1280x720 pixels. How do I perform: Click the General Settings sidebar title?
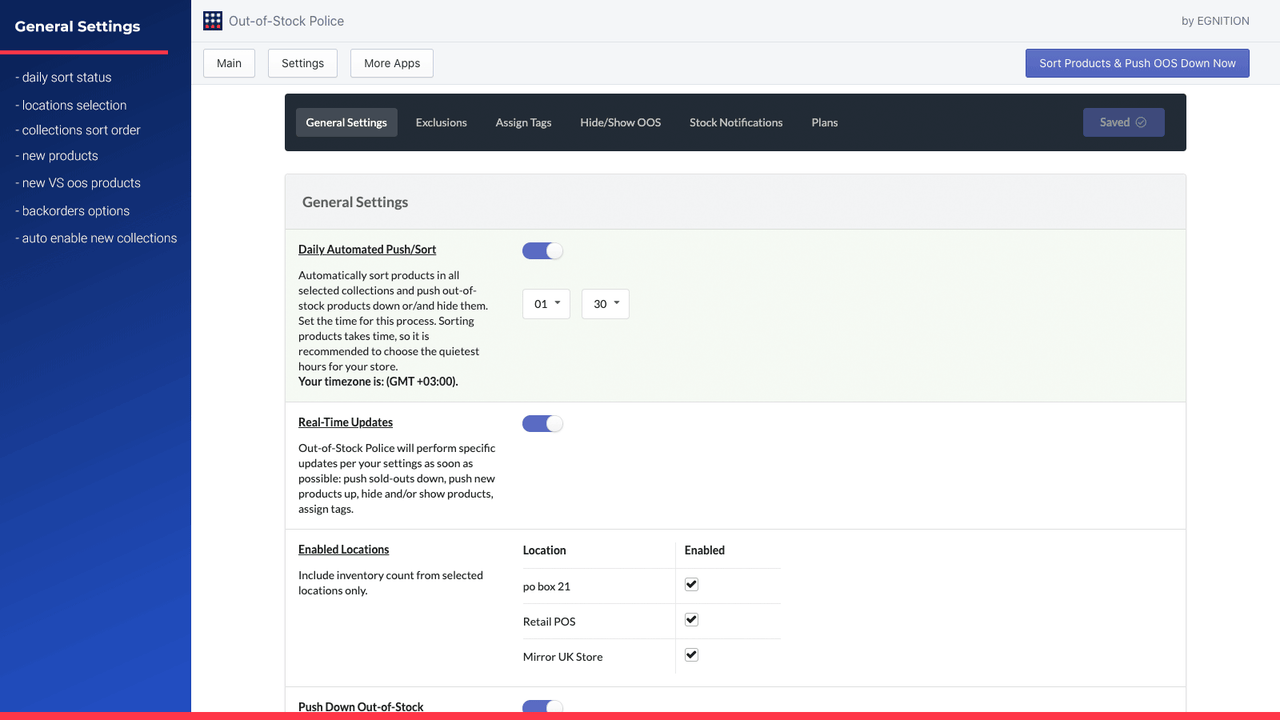click(x=77, y=26)
